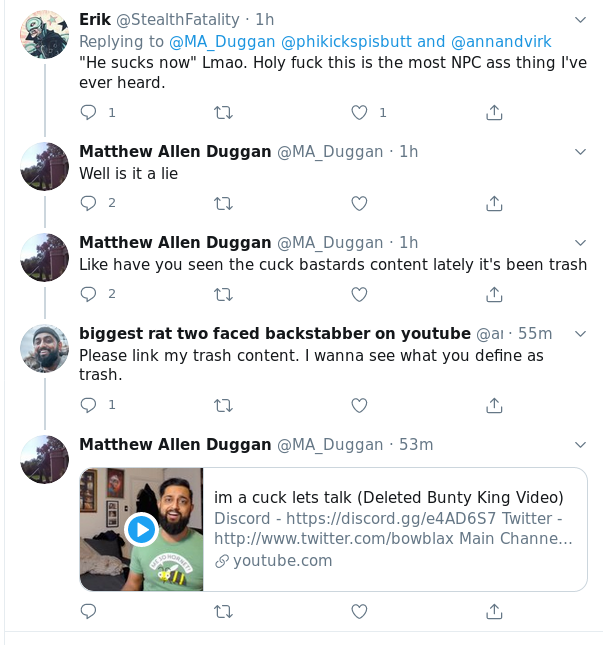
Task: Open the youtube.com link card title
Action: point(389,498)
